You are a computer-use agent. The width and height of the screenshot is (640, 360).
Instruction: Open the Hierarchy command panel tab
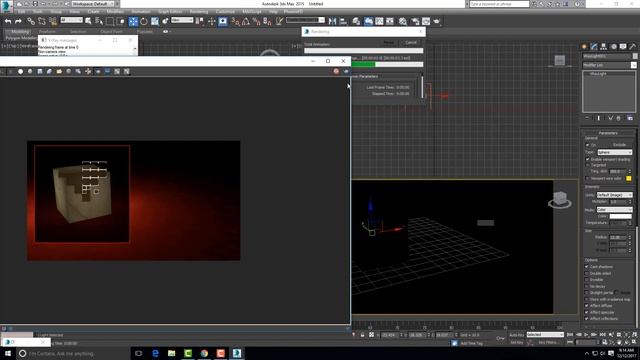(x=604, y=47)
